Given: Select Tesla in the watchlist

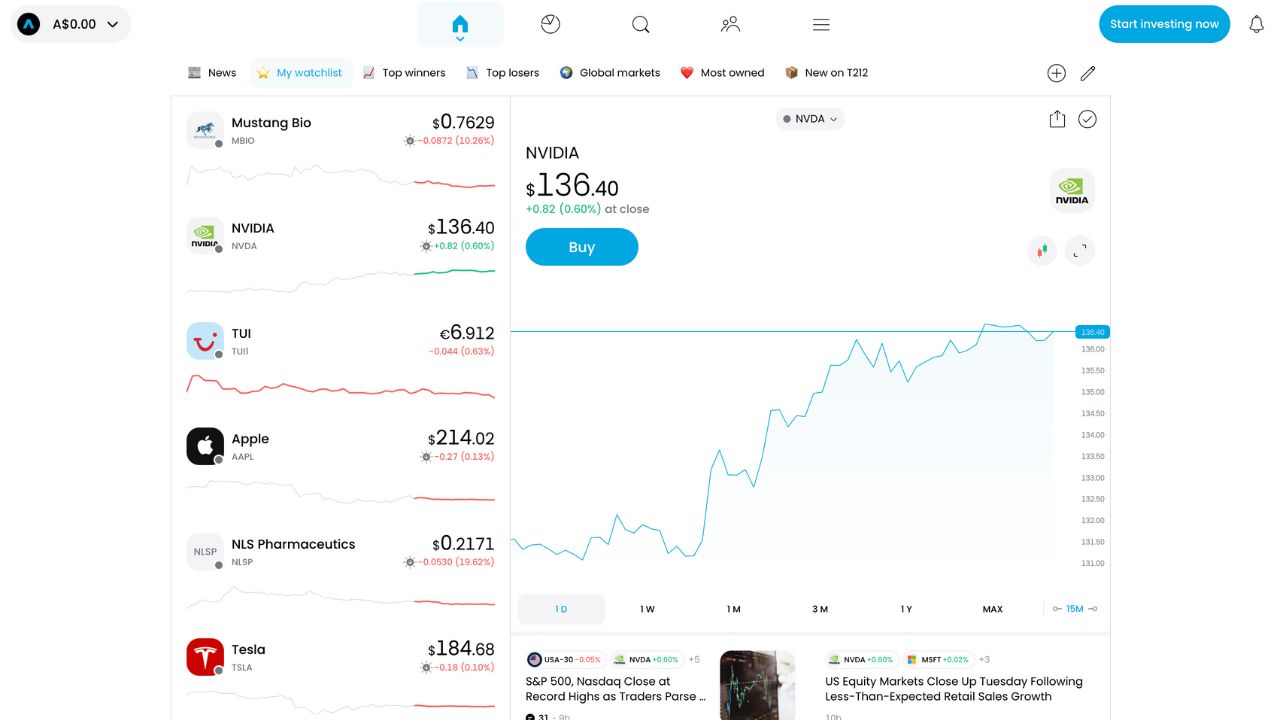Looking at the screenshot, I should (340, 657).
